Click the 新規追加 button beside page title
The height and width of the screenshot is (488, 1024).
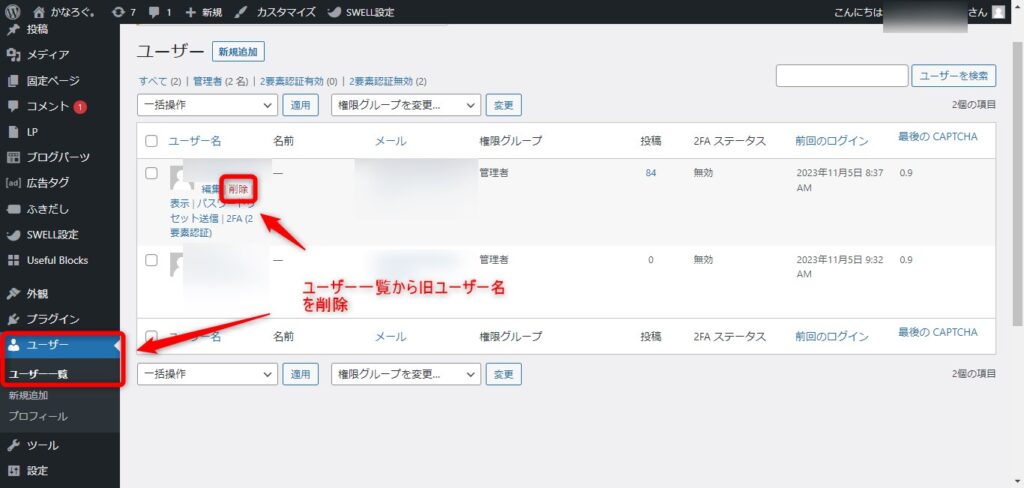(238, 52)
